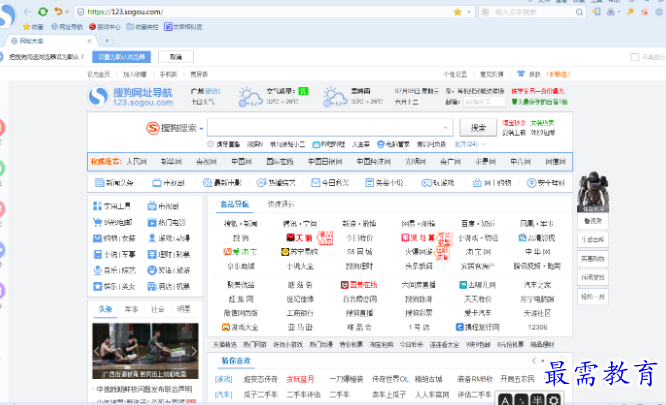Screen dimensions: 666x405
Task: Click the shield icon in address bar
Action: click(x=81, y=12)
